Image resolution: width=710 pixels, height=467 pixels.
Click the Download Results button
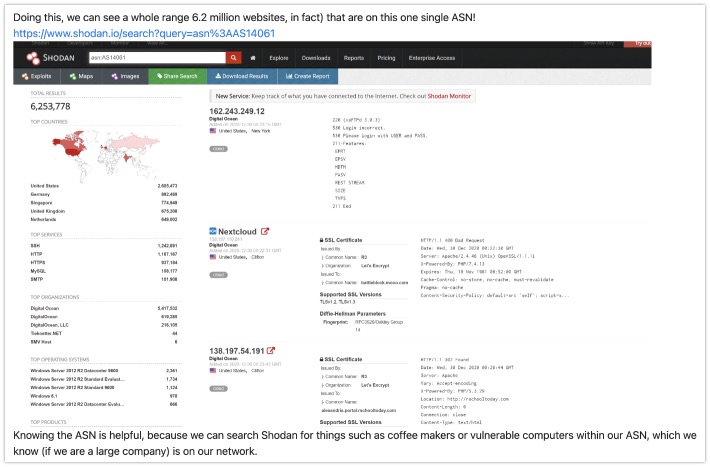point(242,76)
